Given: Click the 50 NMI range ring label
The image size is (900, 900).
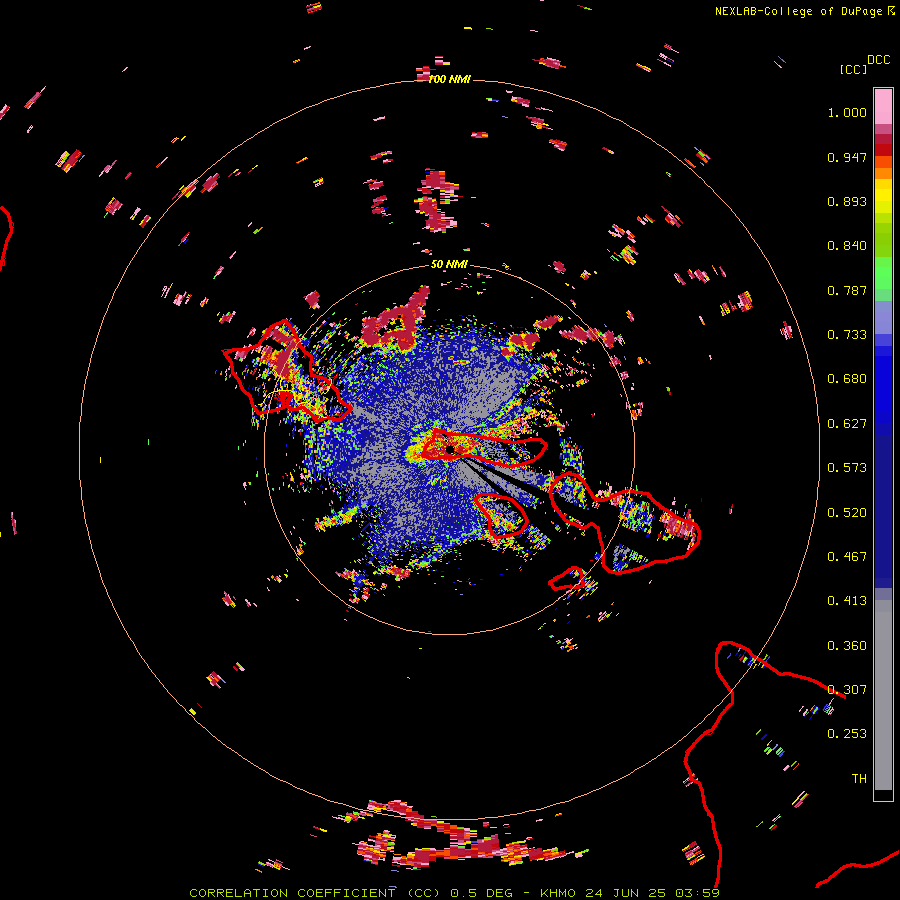Looking at the screenshot, I should pos(449,265).
